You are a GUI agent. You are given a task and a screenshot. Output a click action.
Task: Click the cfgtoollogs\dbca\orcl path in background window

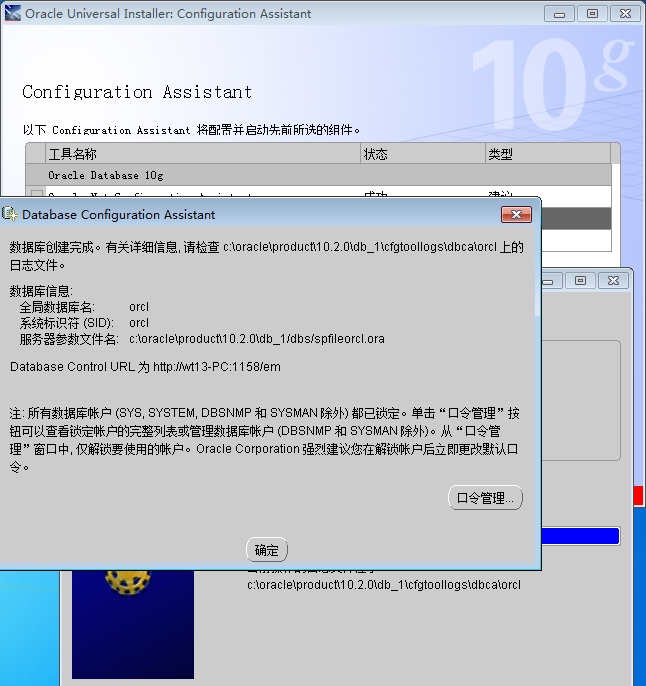[x=384, y=585]
